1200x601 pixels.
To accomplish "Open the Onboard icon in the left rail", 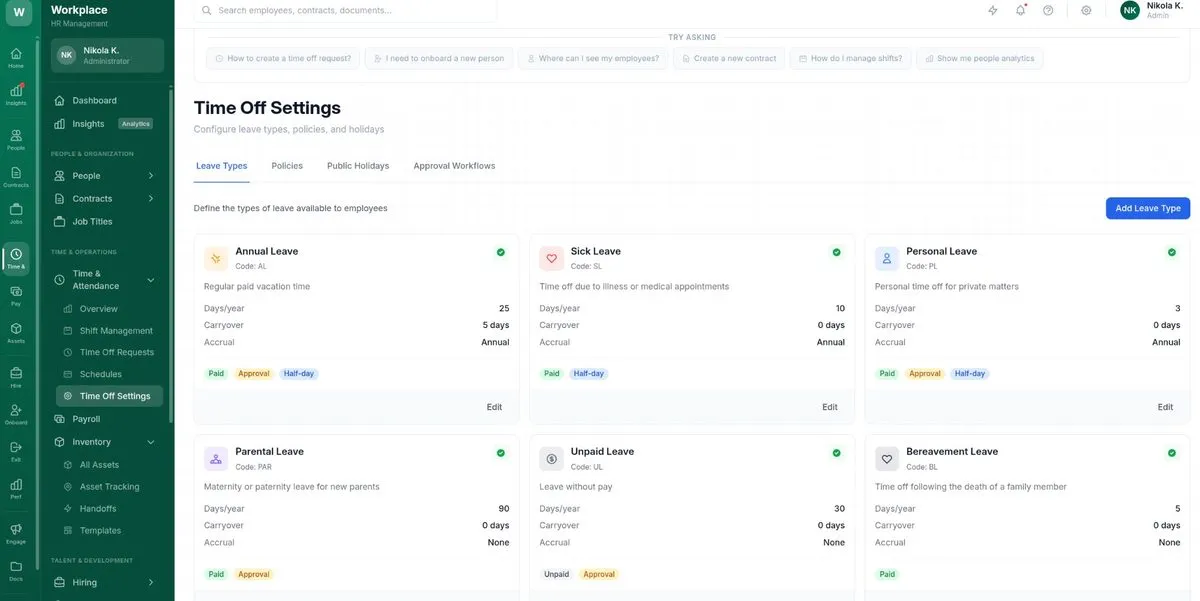I will (x=16, y=413).
